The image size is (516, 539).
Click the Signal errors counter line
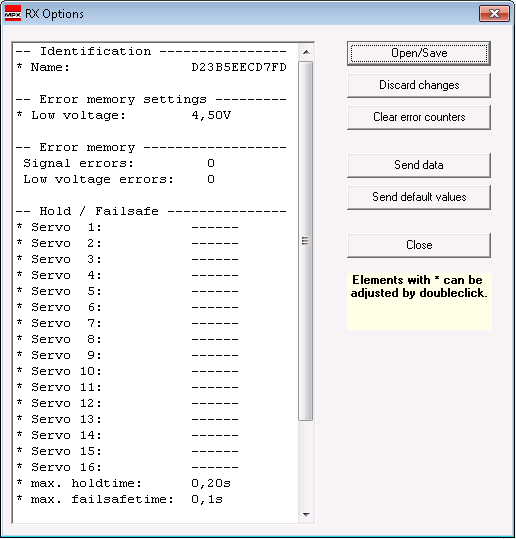(119, 163)
